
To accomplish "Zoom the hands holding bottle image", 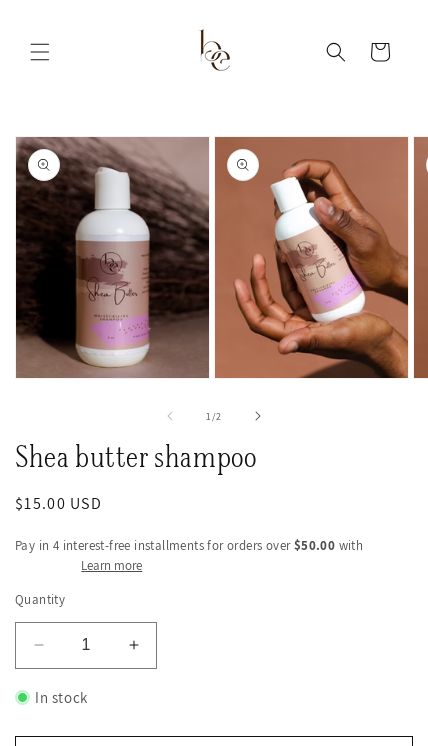I will tap(243, 165).
